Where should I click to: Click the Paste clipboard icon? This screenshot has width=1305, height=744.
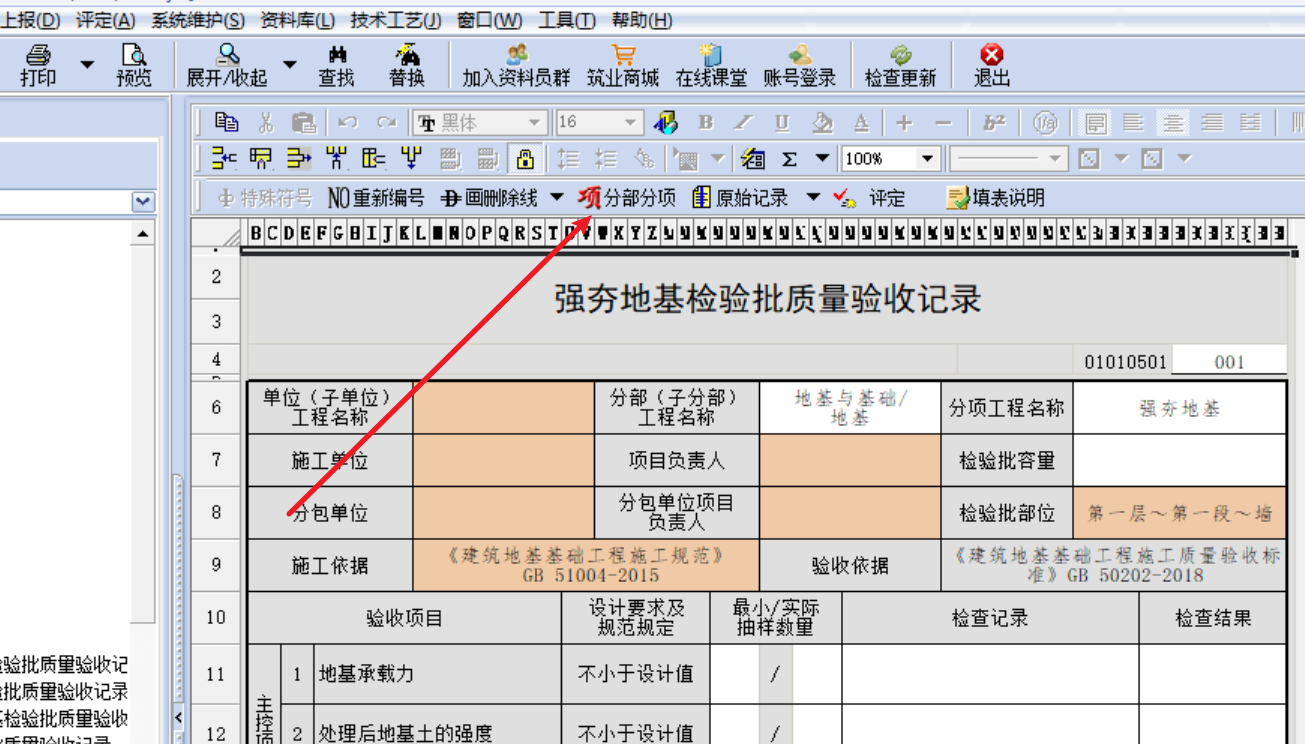pos(304,123)
